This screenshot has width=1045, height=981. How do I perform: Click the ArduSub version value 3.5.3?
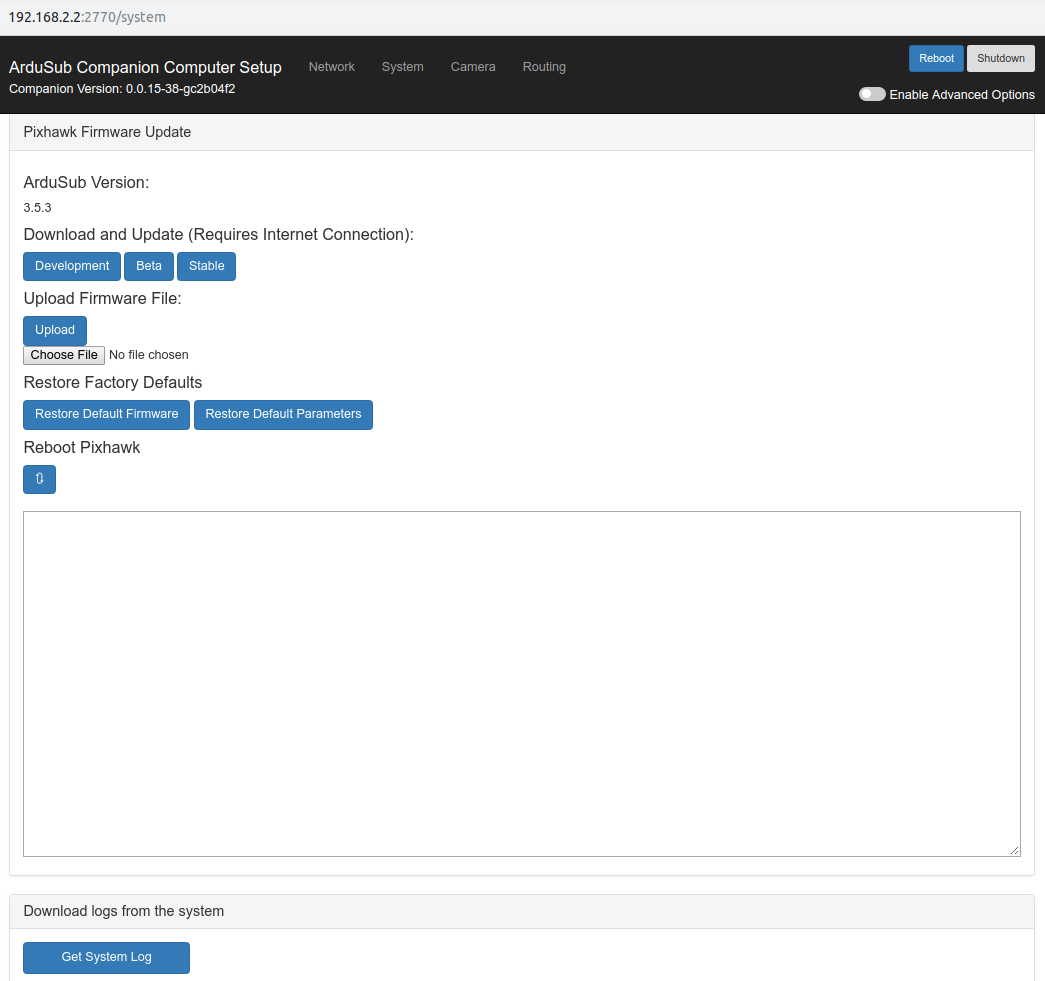pyautogui.click(x=37, y=208)
